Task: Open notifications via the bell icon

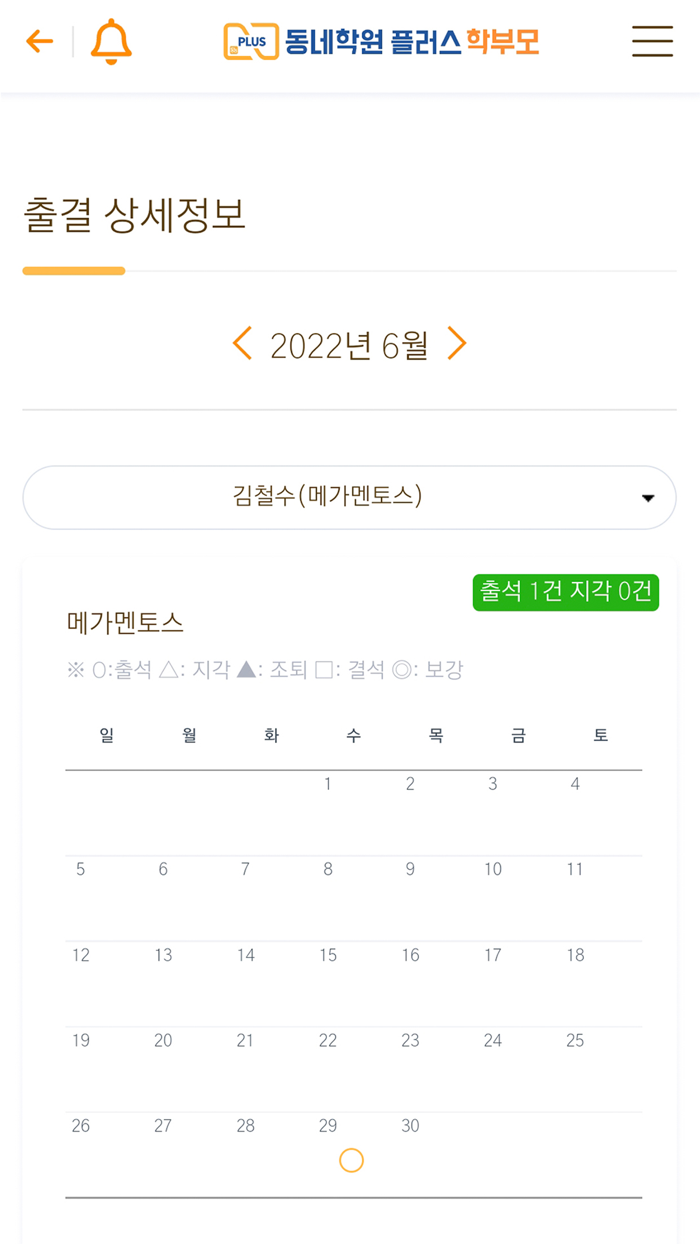Action: [111, 42]
